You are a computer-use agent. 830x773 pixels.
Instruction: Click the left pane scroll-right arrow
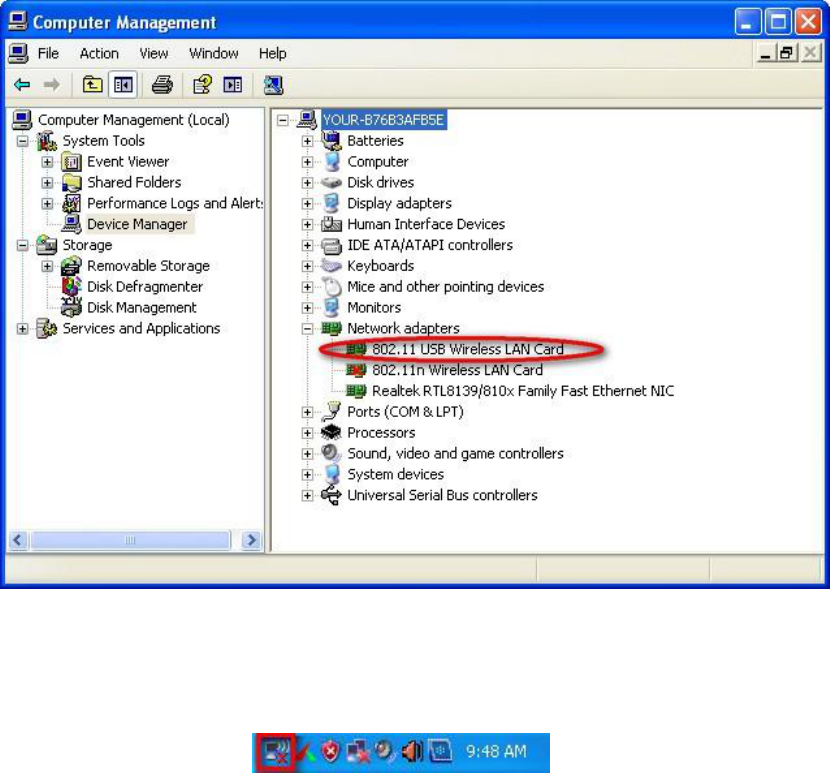coord(251,540)
